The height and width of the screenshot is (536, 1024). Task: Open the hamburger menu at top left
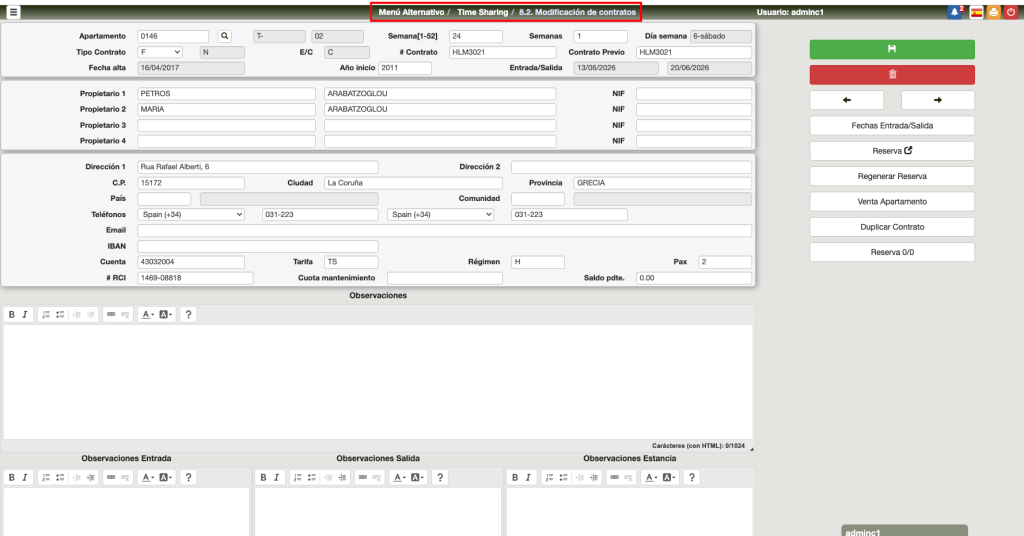tap(14, 12)
